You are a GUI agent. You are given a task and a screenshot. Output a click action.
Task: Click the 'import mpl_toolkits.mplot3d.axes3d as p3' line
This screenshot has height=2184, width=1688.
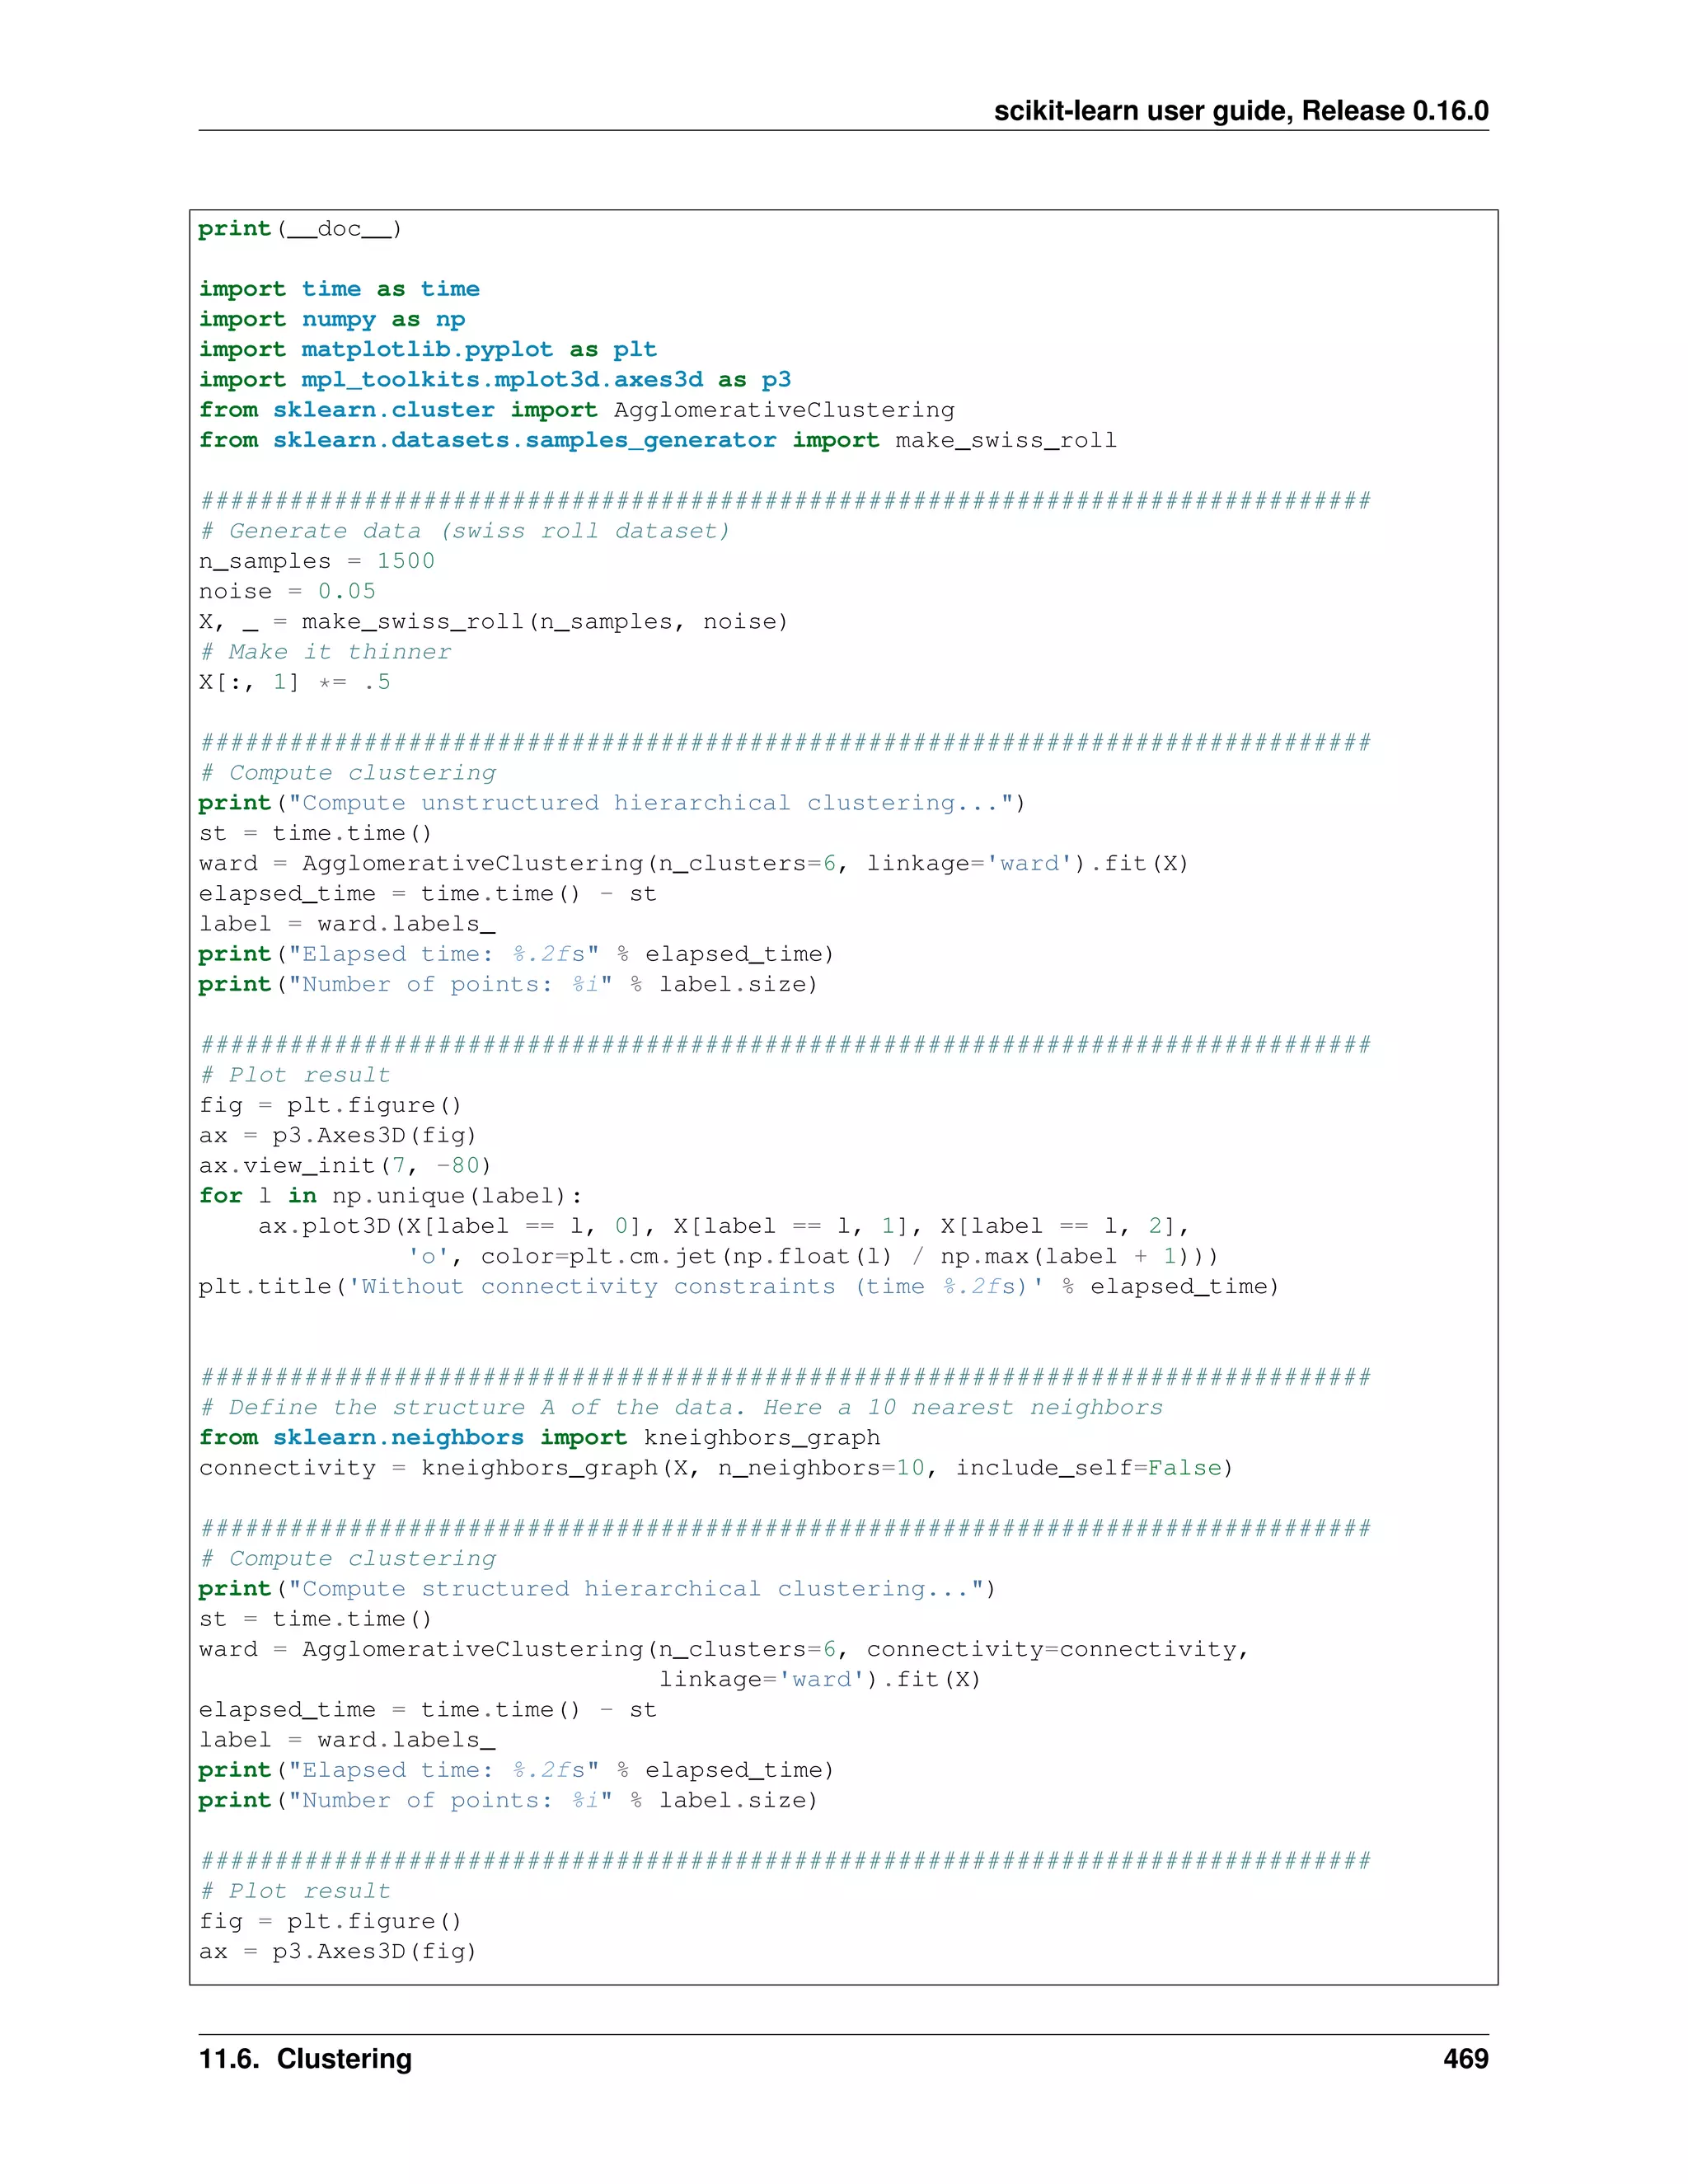pyautogui.click(x=495, y=379)
